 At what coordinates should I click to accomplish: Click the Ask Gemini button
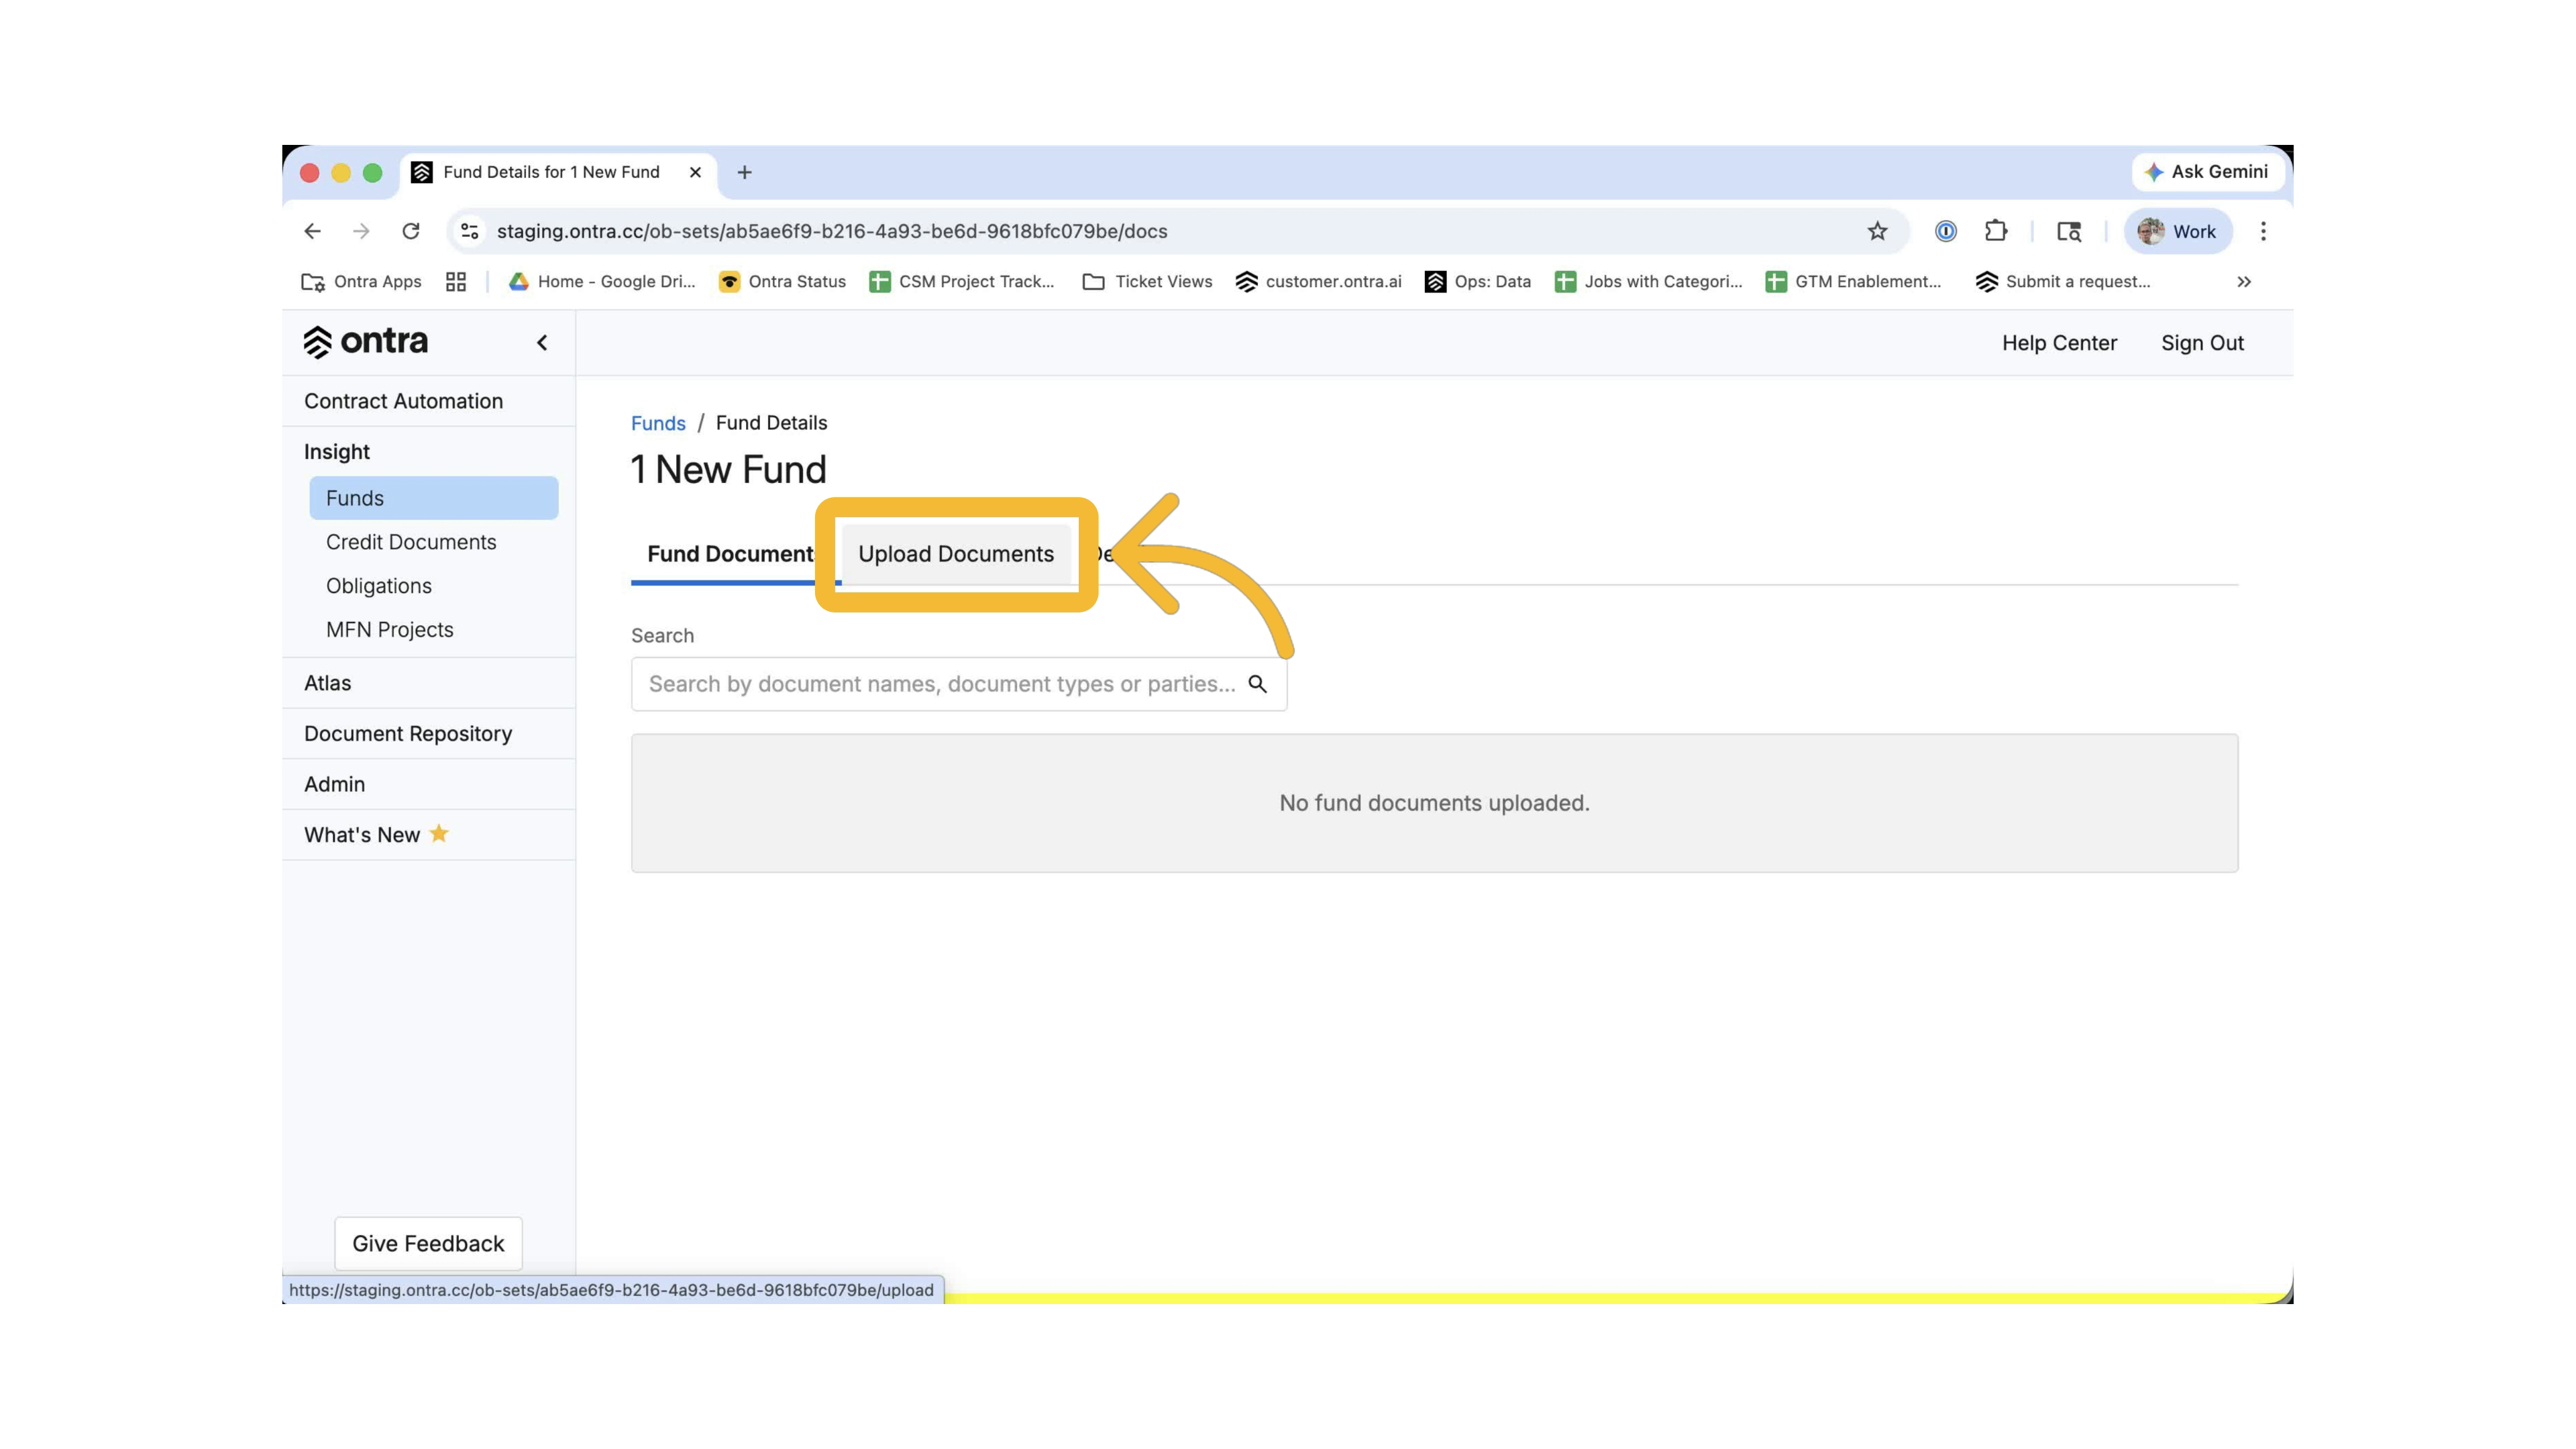(2208, 172)
